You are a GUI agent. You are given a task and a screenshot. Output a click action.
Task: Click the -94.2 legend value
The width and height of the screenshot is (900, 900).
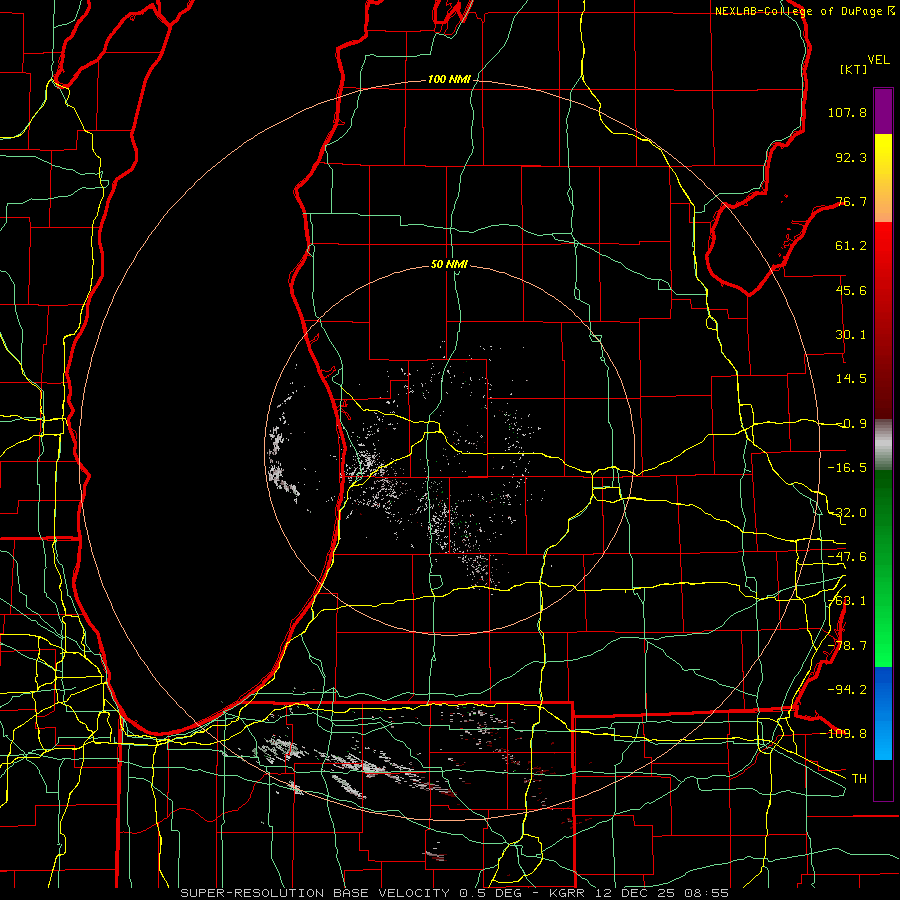point(847,689)
